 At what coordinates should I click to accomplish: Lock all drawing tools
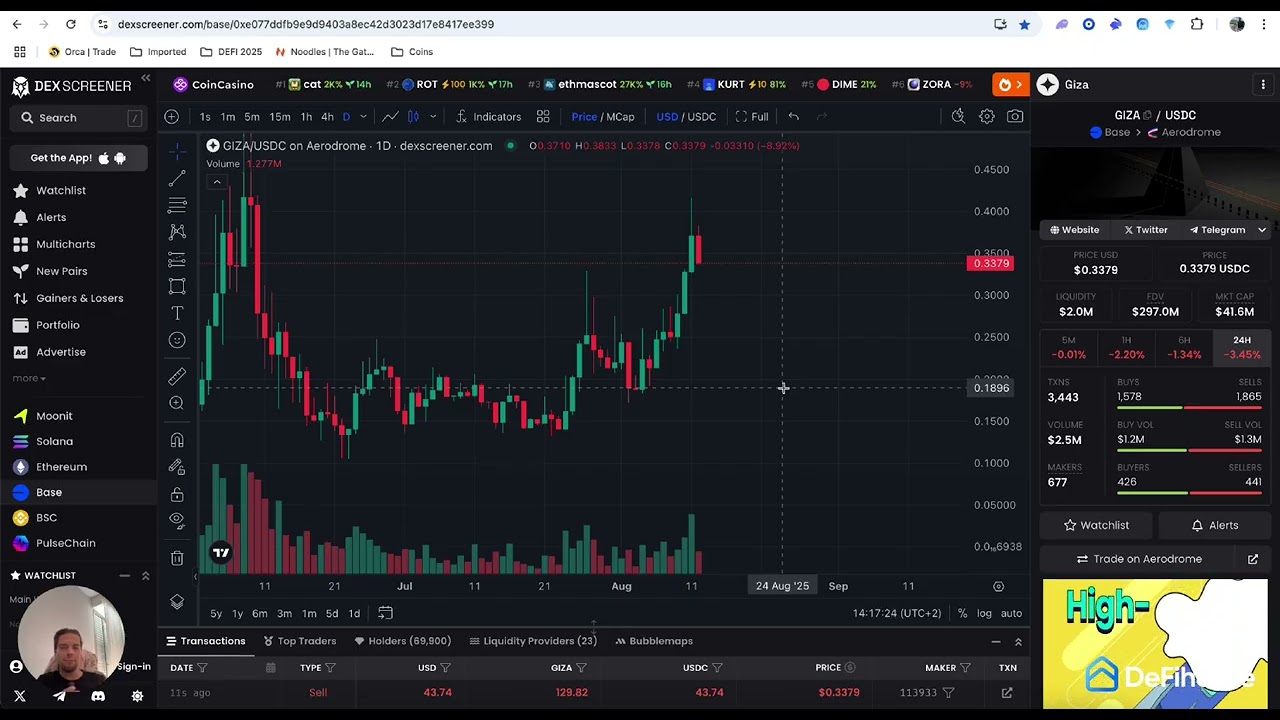(x=177, y=494)
